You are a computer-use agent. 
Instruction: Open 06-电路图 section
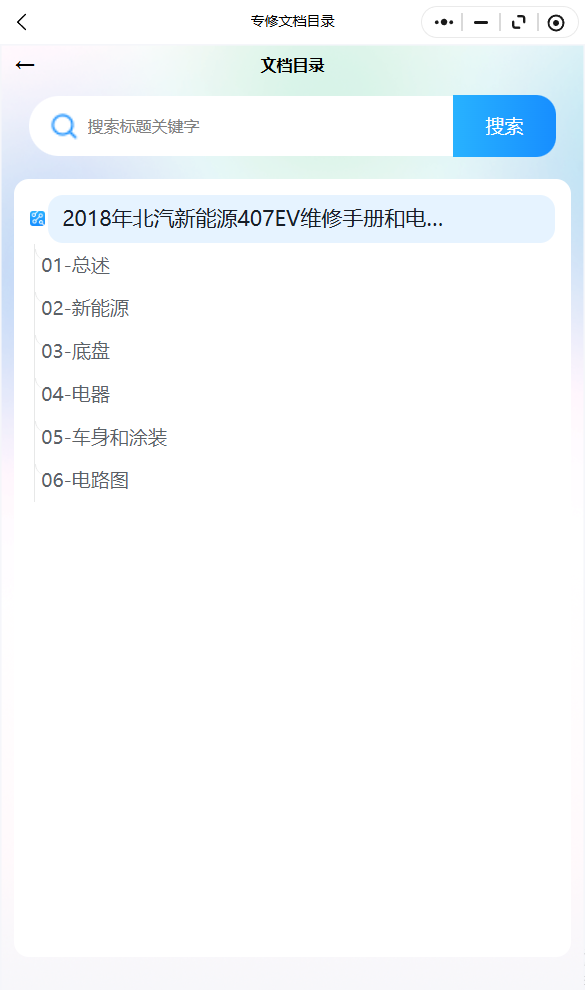[x=85, y=480]
